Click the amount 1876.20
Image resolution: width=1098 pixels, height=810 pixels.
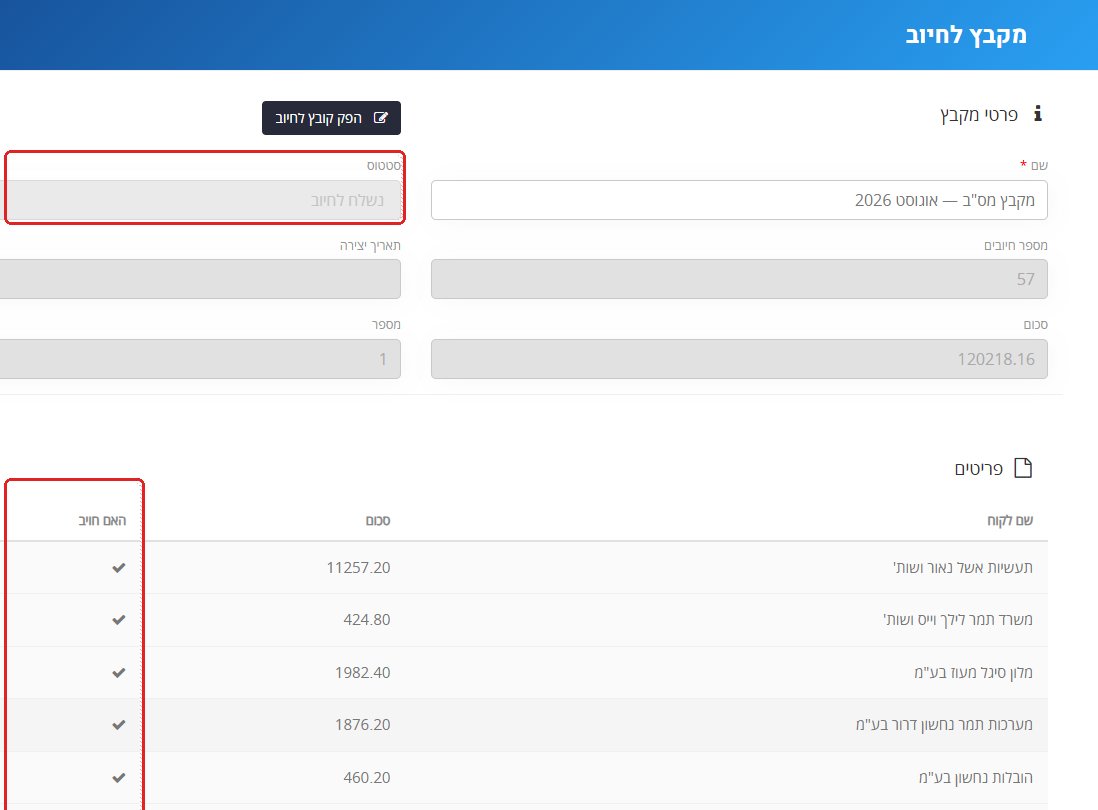coord(362,725)
